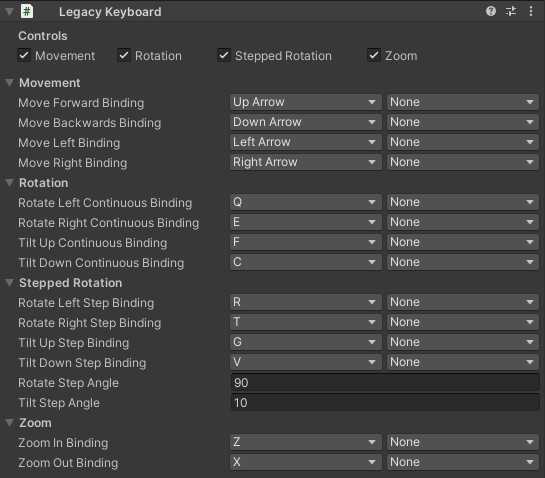
Task: Toggle the Stepped Rotation checkbox
Action: coord(224,55)
